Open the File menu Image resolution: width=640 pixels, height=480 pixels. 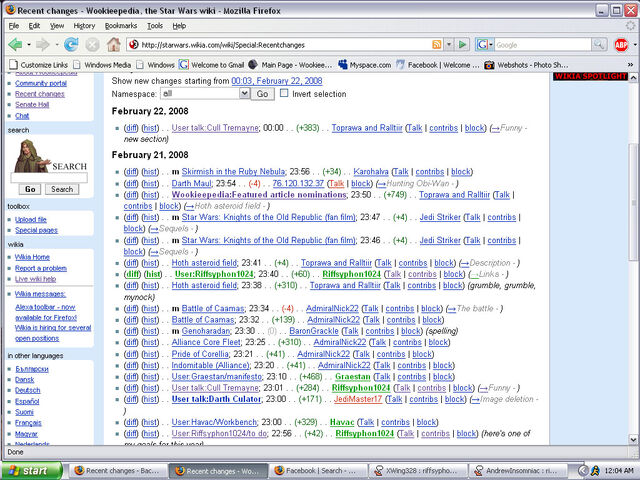pos(13,26)
